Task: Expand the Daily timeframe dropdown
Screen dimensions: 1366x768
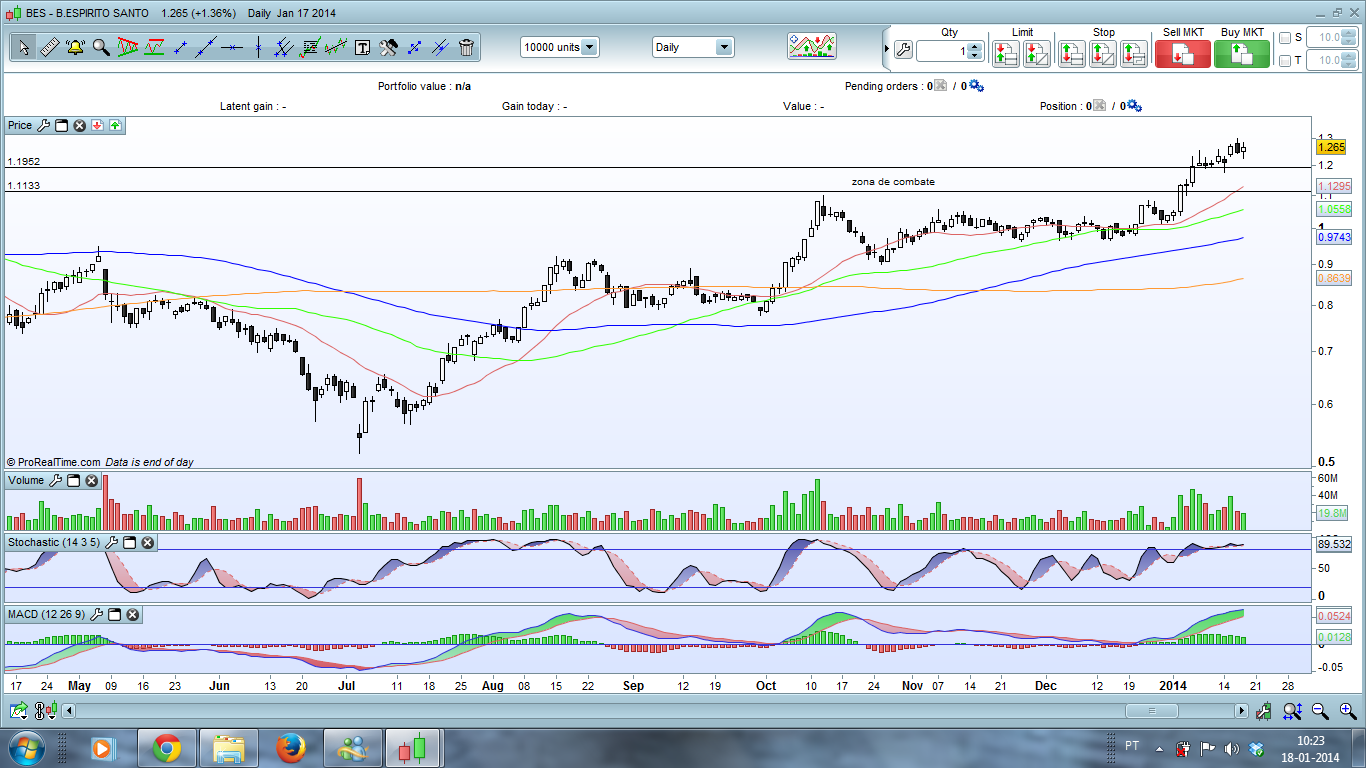Action: [723, 47]
